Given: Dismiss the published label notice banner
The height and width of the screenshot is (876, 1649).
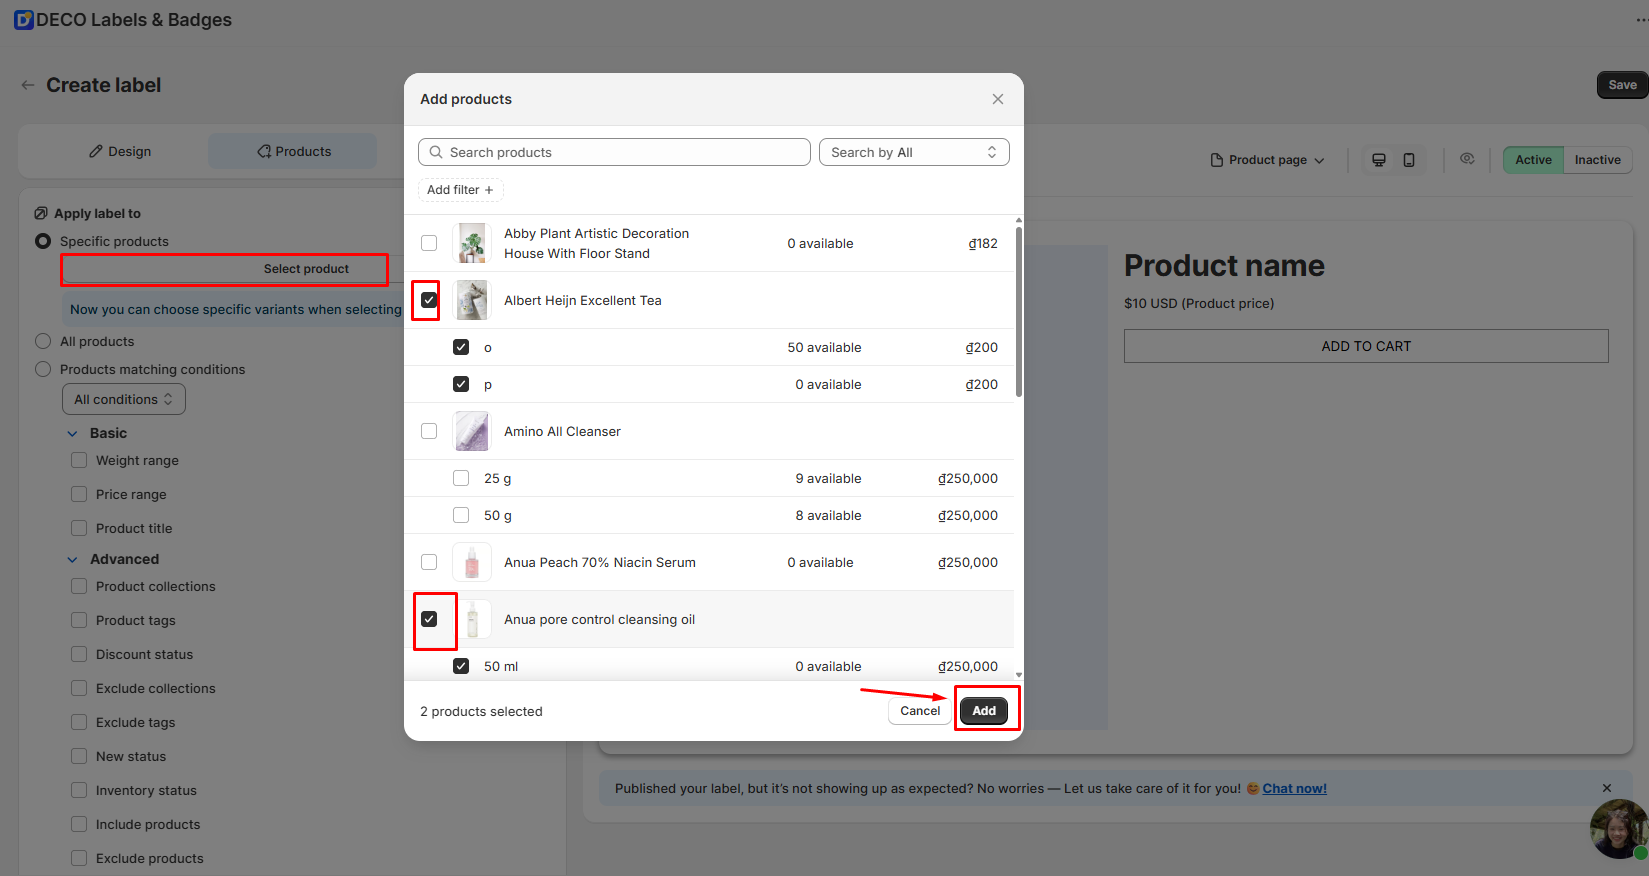Looking at the screenshot, I should tap(1606, 788).
